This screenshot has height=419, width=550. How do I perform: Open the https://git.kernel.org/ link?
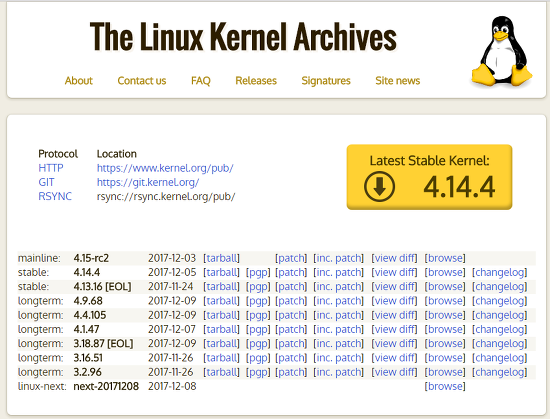(x=148, y=182)
